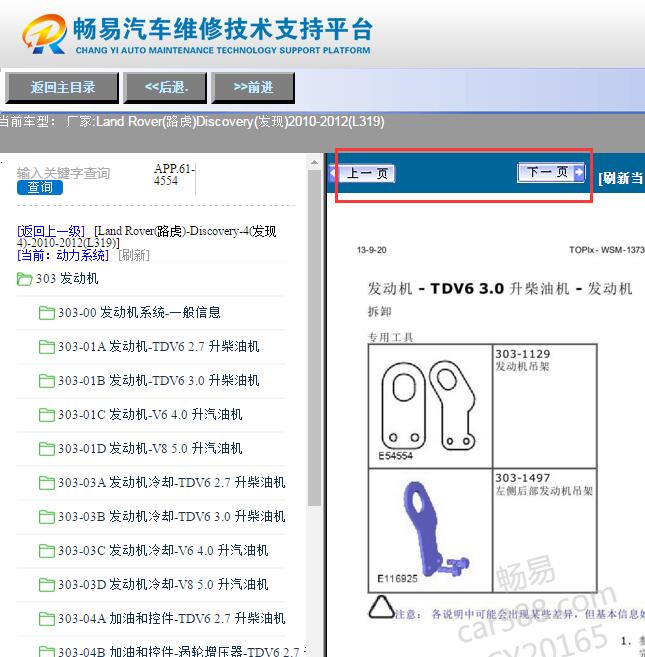Open 303-03A 发动机冷却-TDV6 2.7 升柴油机

172,482
